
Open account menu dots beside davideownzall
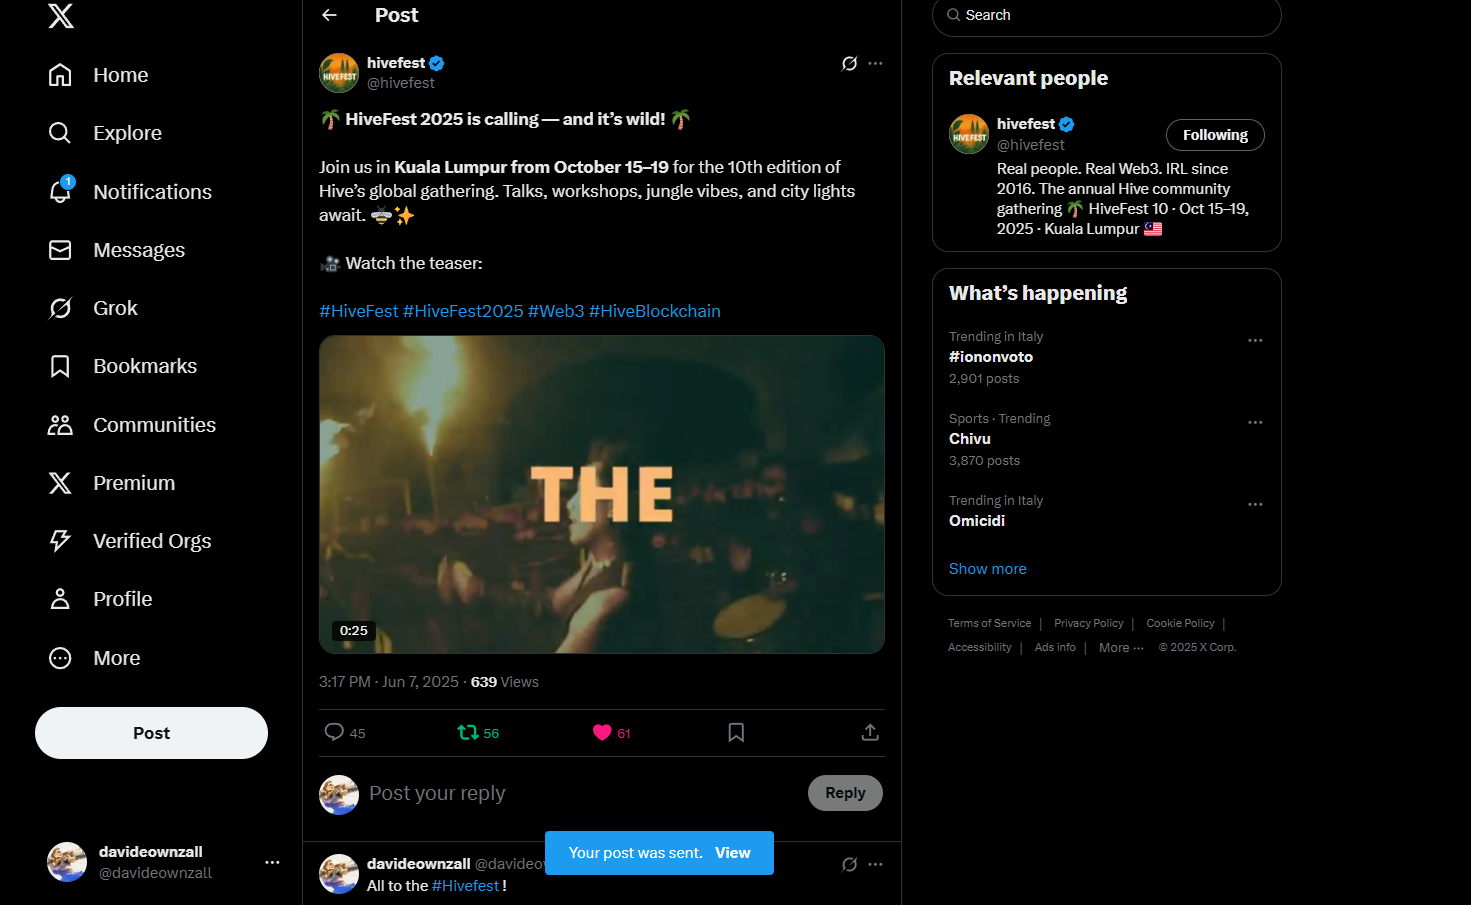(x=272, y=862)
